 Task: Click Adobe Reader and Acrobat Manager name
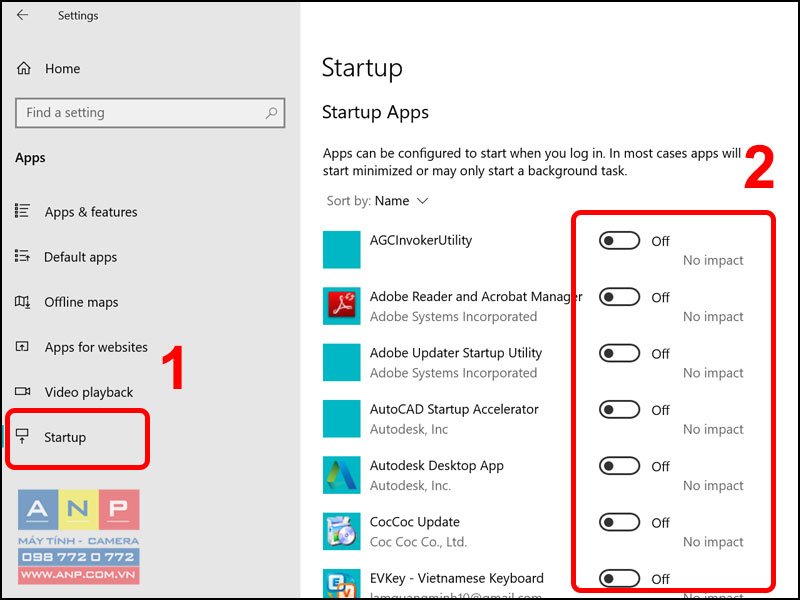[476, 296]
